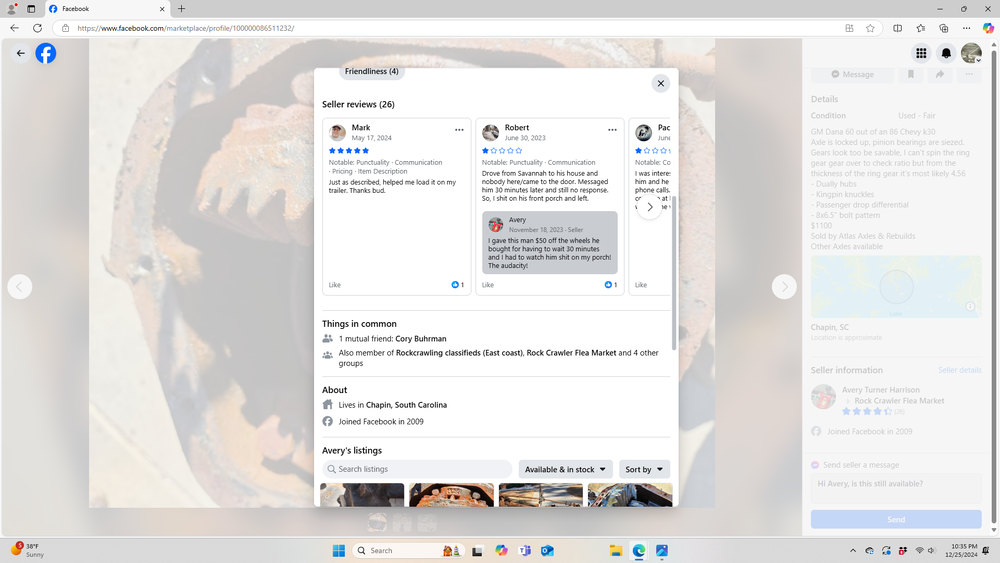Open more listing options ellipsis
This screenshot has width=1000, height=563.
tap(969, 75)
